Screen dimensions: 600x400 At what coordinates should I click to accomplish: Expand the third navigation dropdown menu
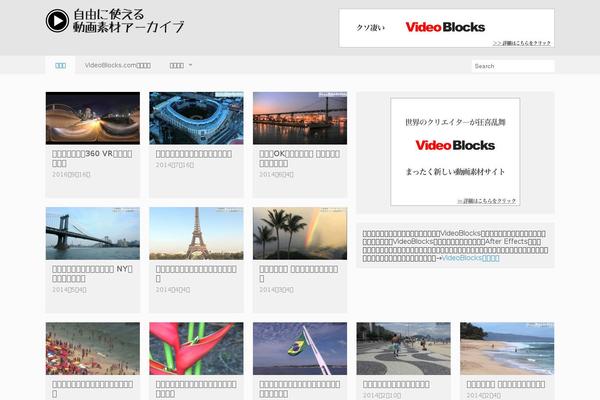181,65
